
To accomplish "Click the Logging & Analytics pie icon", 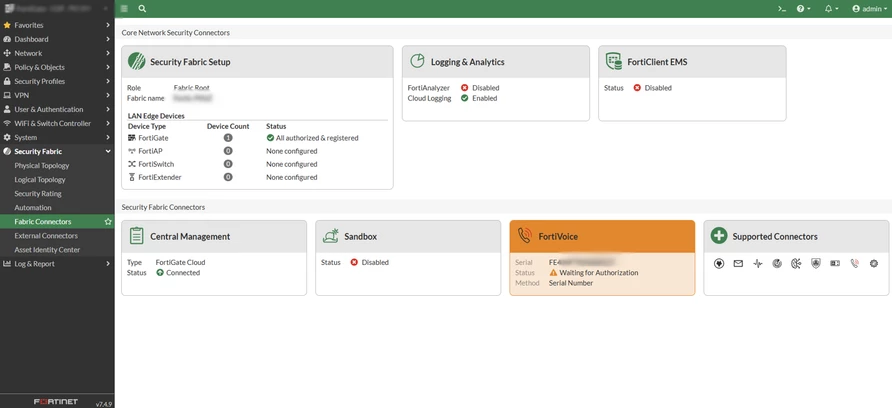I will click(418, 61).
